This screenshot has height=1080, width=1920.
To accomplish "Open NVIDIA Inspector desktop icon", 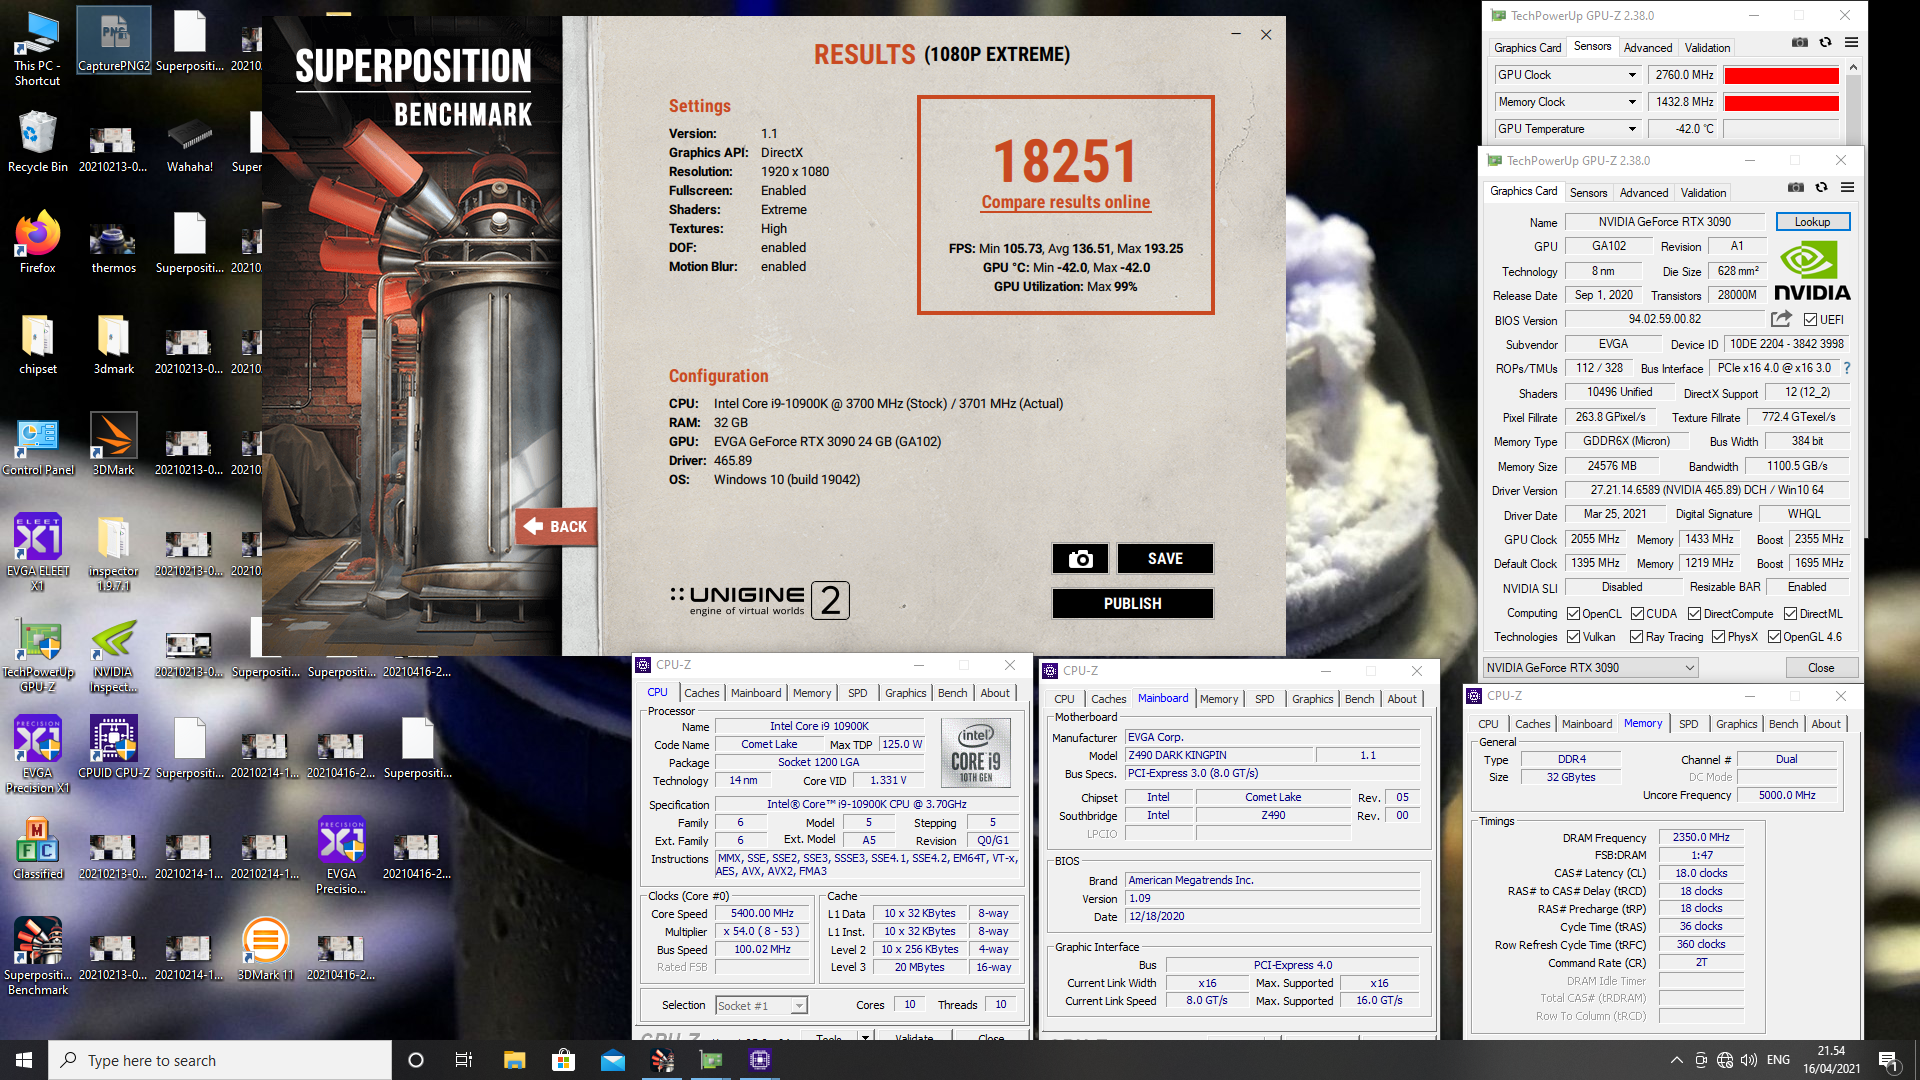I will click(113, 654).
